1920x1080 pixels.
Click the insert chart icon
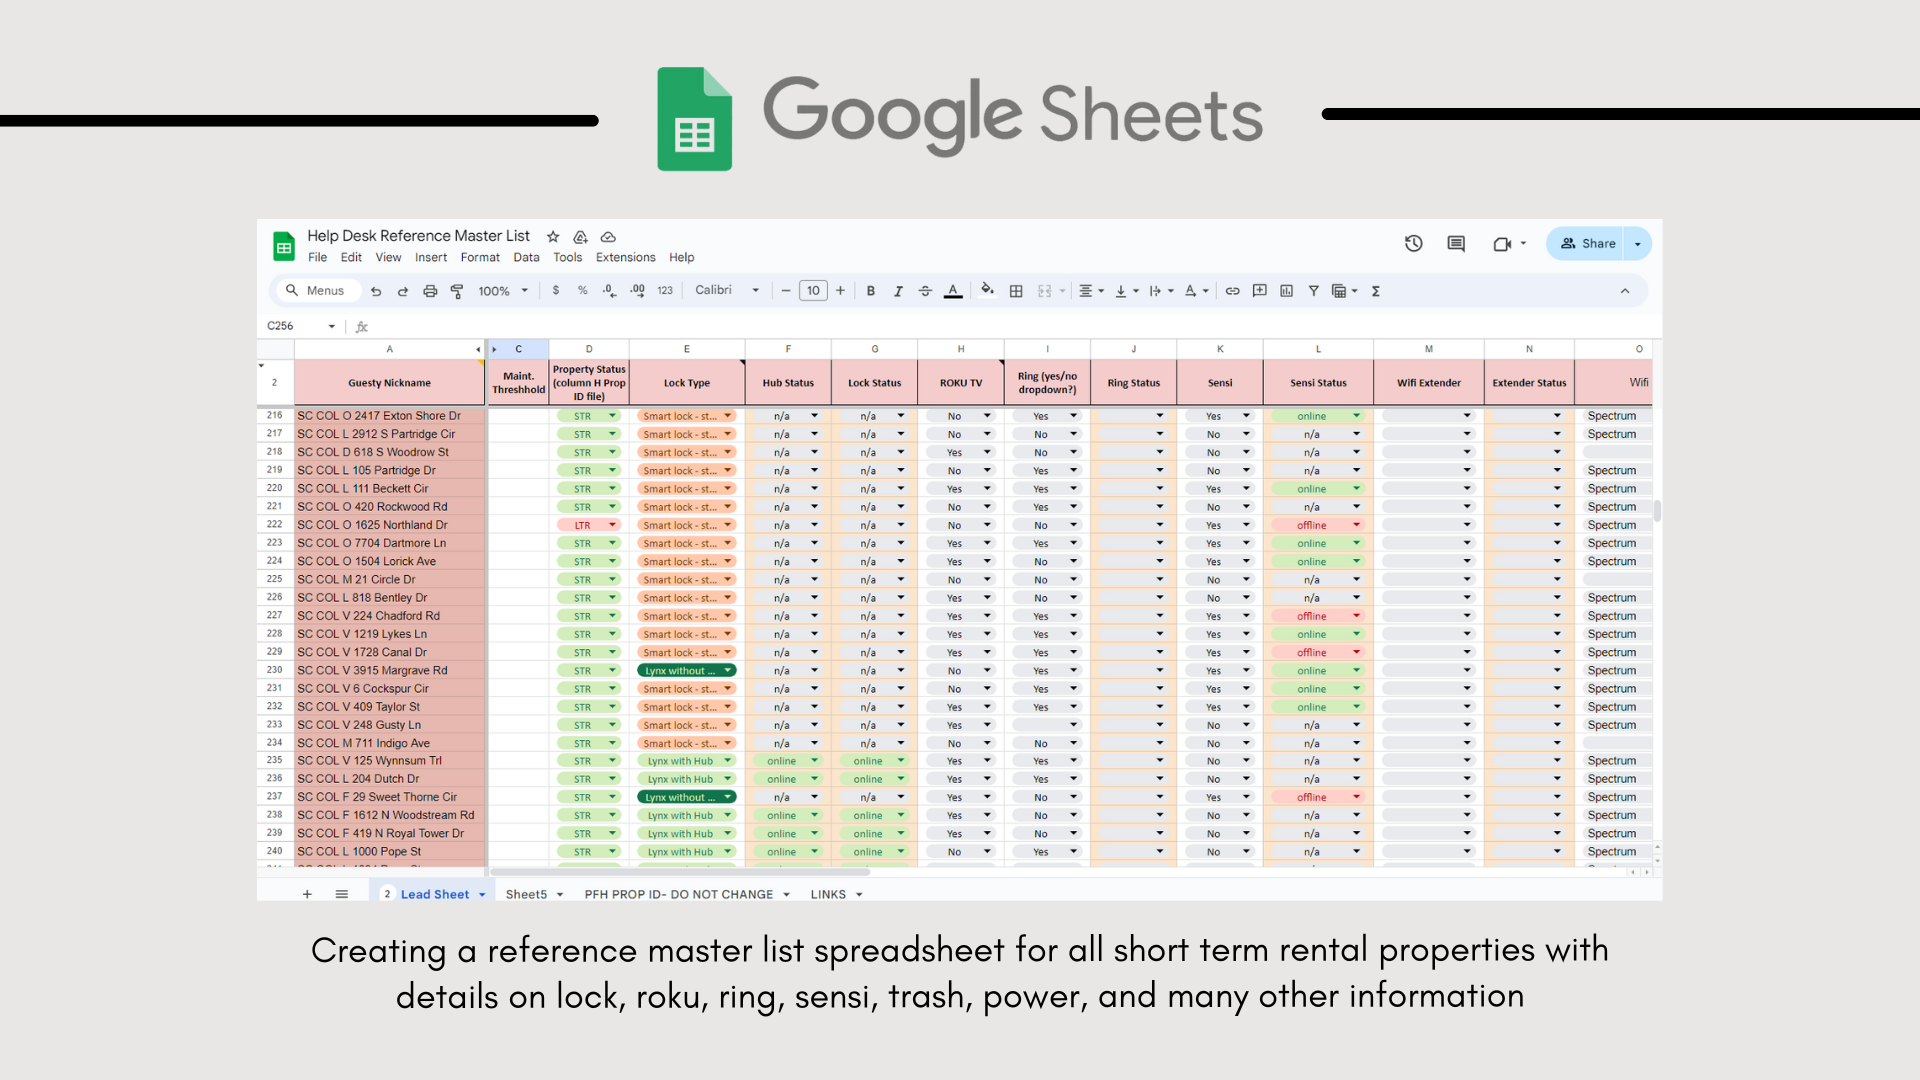(1286, 291)
